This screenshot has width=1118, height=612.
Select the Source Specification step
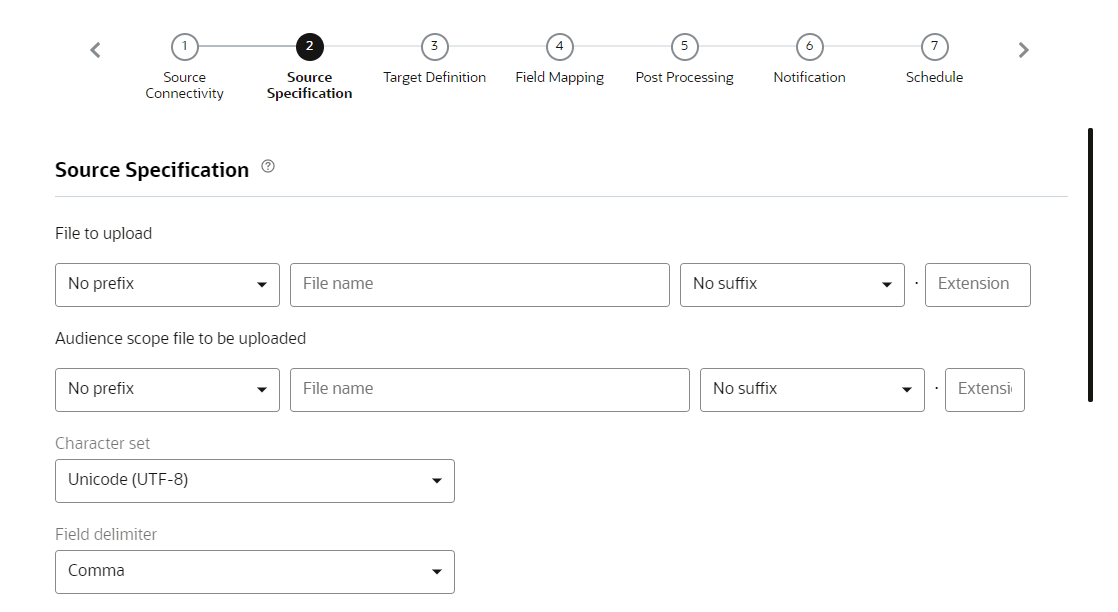coord(310,47)
